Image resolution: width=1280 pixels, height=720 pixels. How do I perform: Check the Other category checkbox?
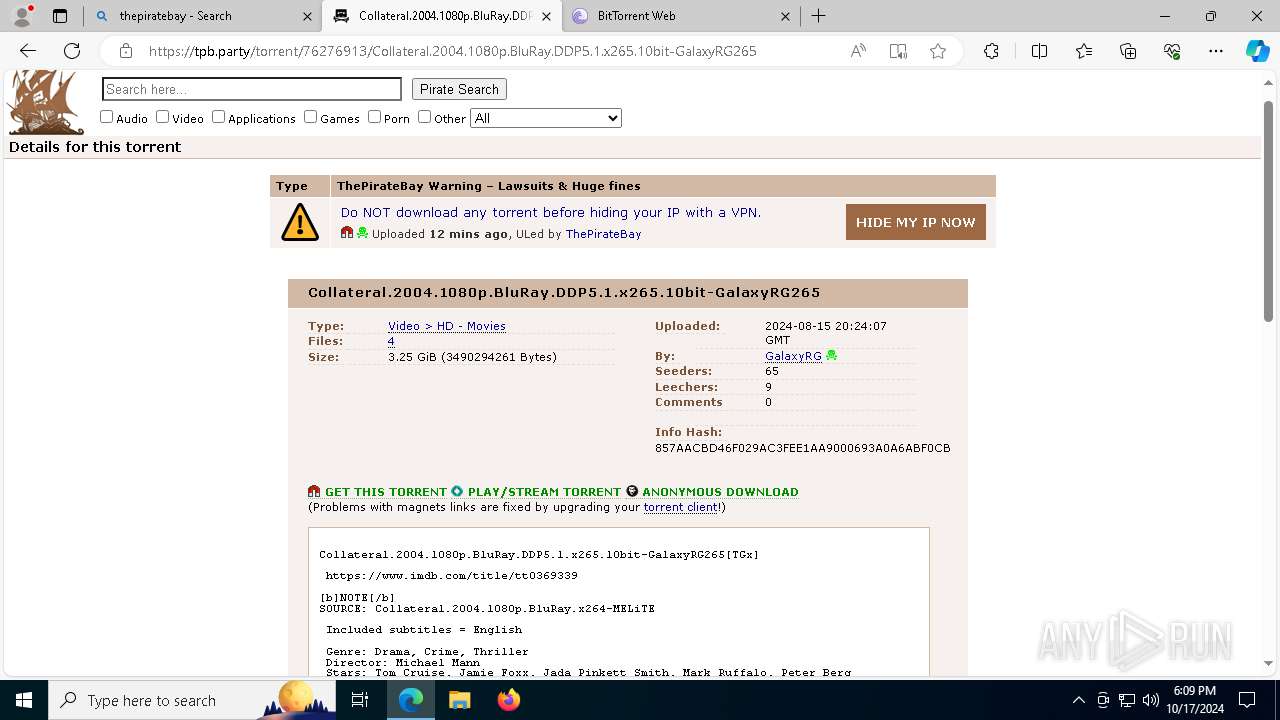pyautogui.click(x=424, y=117)
